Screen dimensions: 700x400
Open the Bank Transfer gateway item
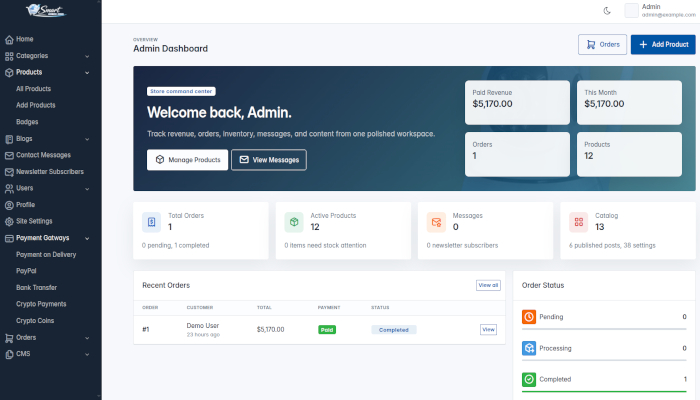coord(37,288)
